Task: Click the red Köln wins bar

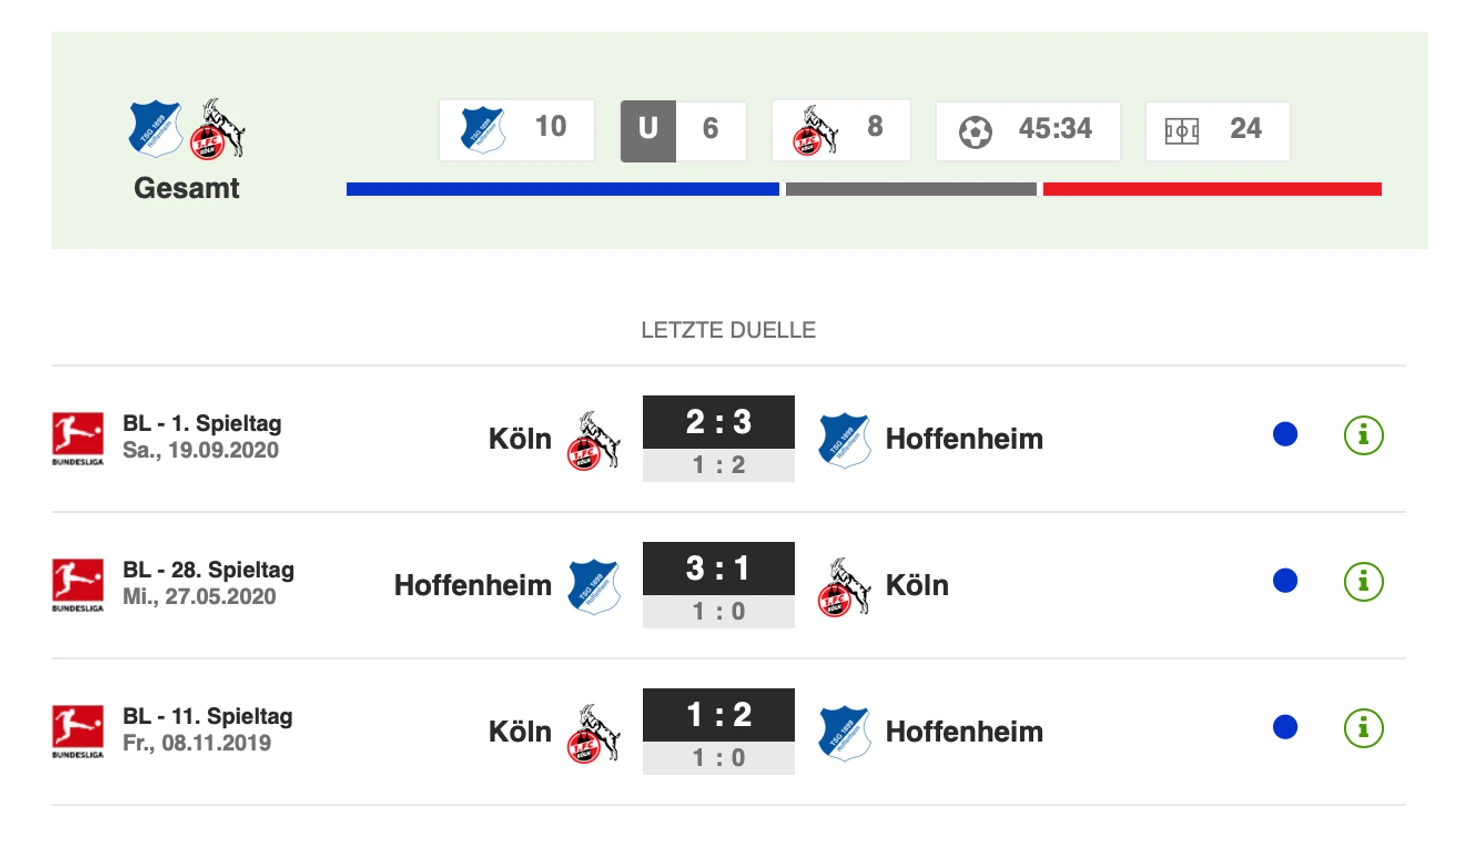Action: 1212,189
